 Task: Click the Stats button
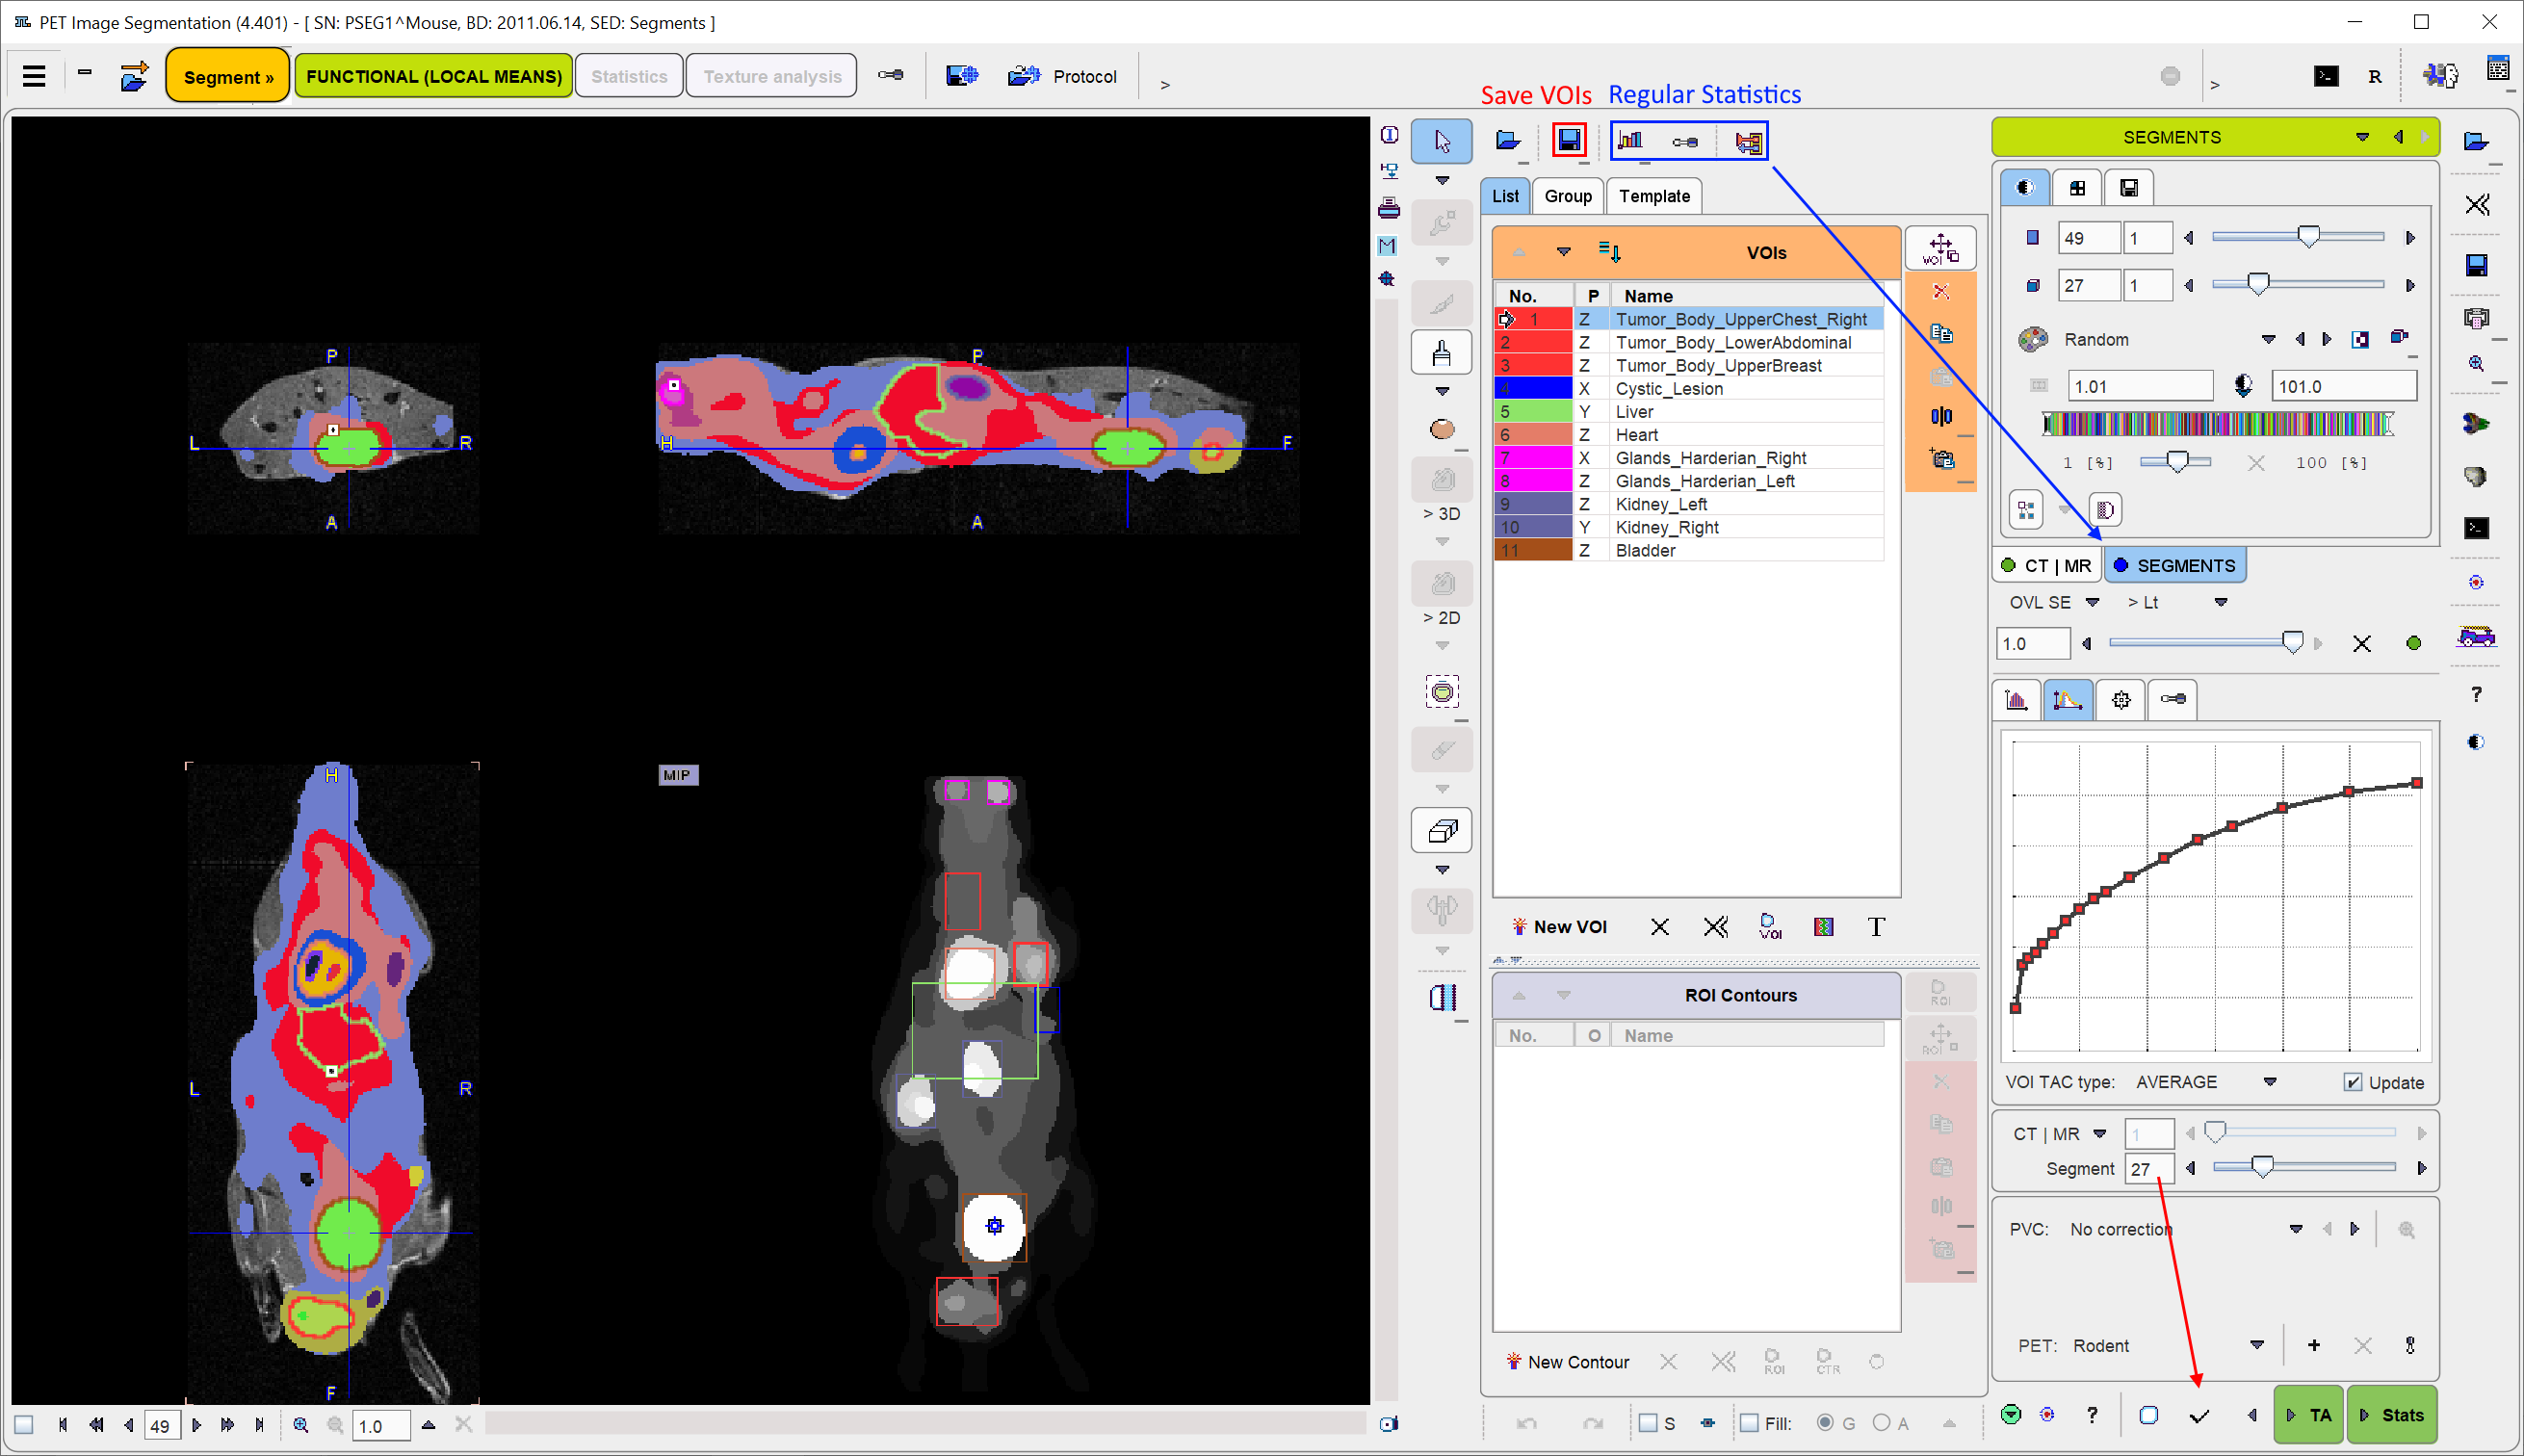[x=2391, y=1415]
